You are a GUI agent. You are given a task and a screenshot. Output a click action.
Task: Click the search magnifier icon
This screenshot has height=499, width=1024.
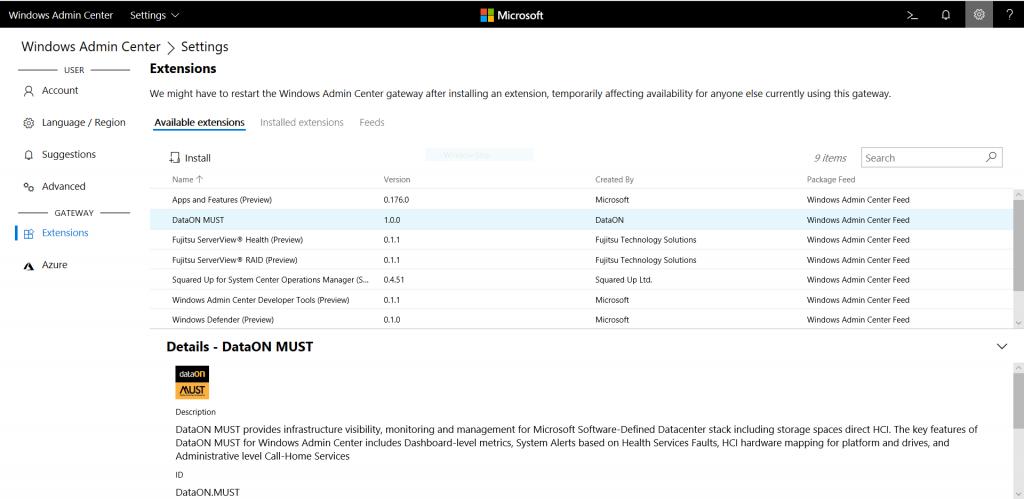tap(991, 157)
